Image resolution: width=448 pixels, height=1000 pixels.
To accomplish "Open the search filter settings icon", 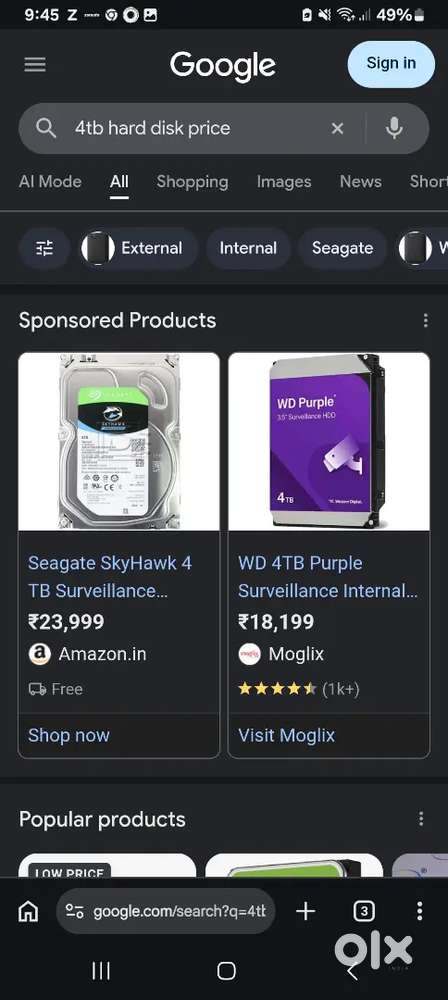I will [45, 248].
